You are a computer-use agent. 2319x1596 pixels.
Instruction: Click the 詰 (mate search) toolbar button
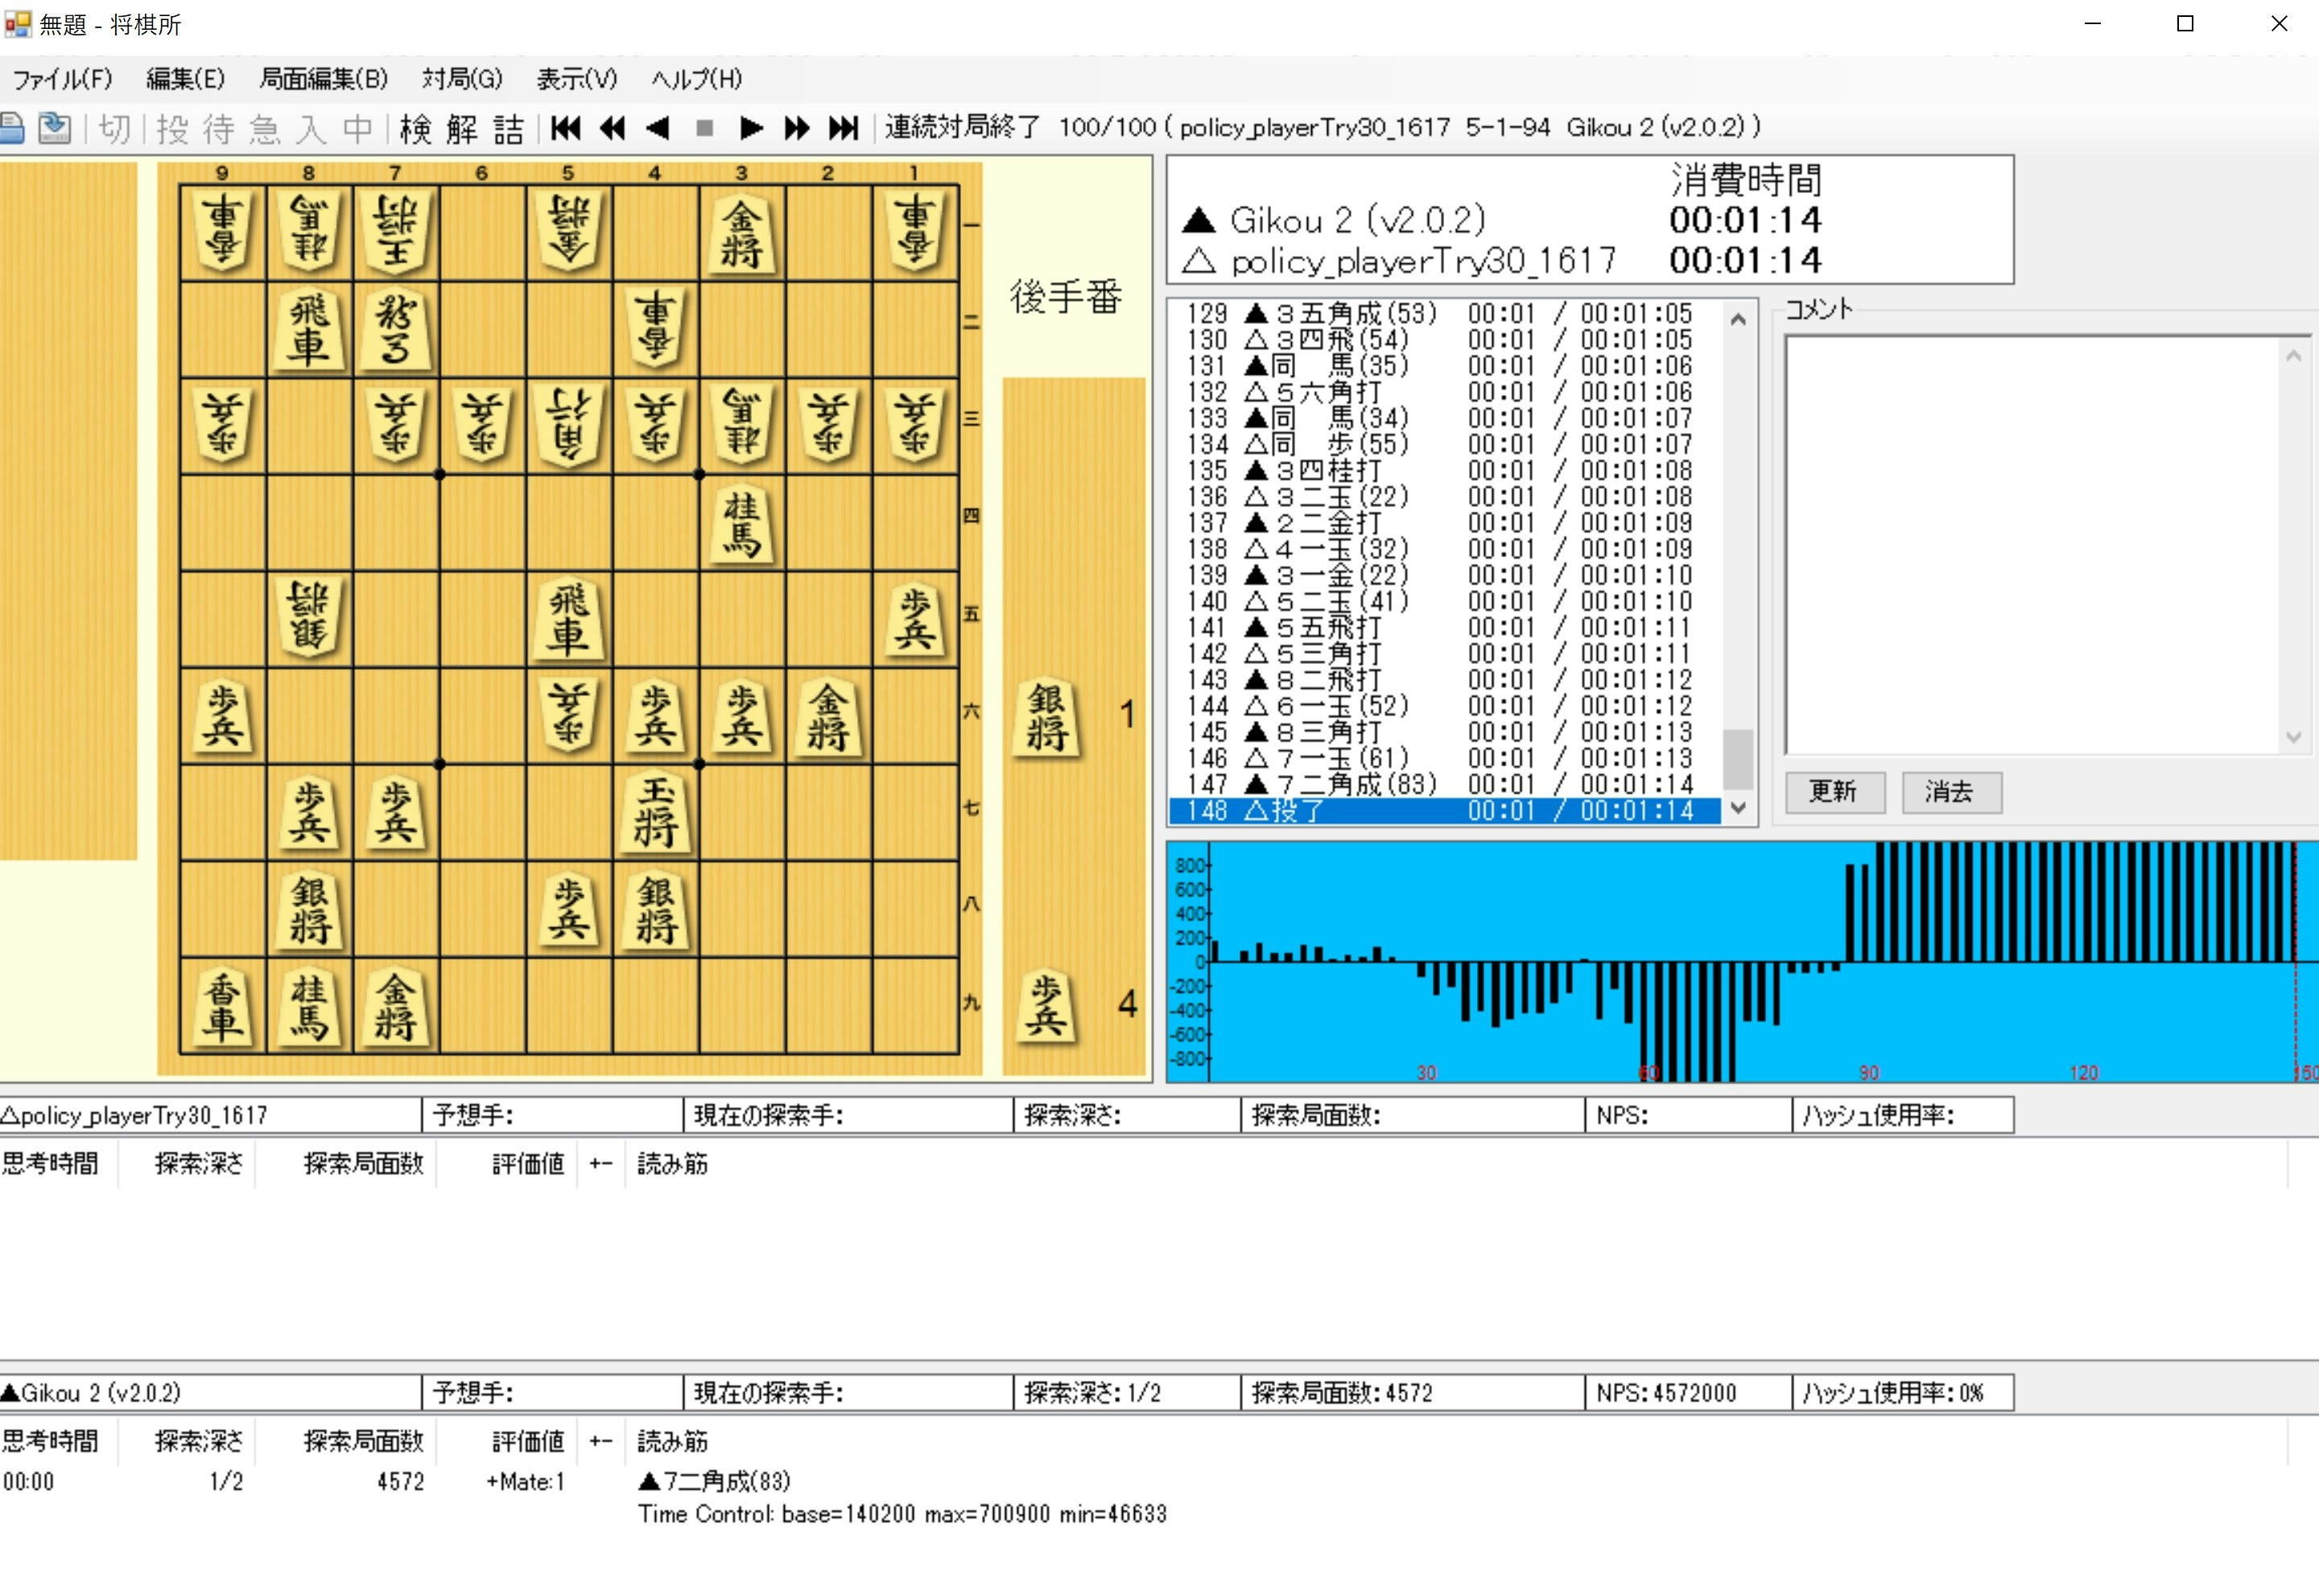[x=508, y=128]
